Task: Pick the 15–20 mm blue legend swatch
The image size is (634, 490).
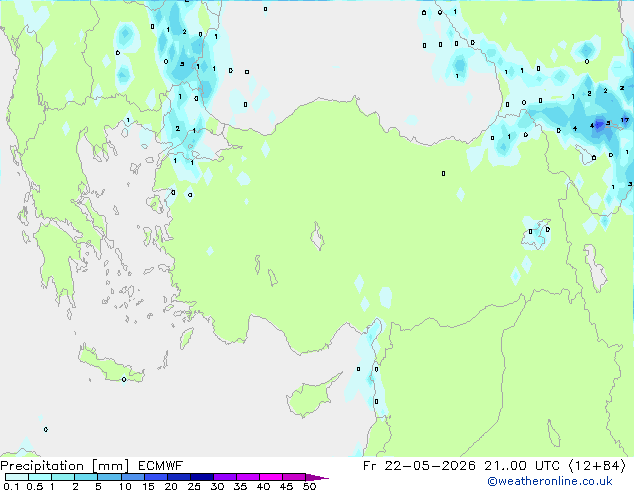Action: point(156,477)
